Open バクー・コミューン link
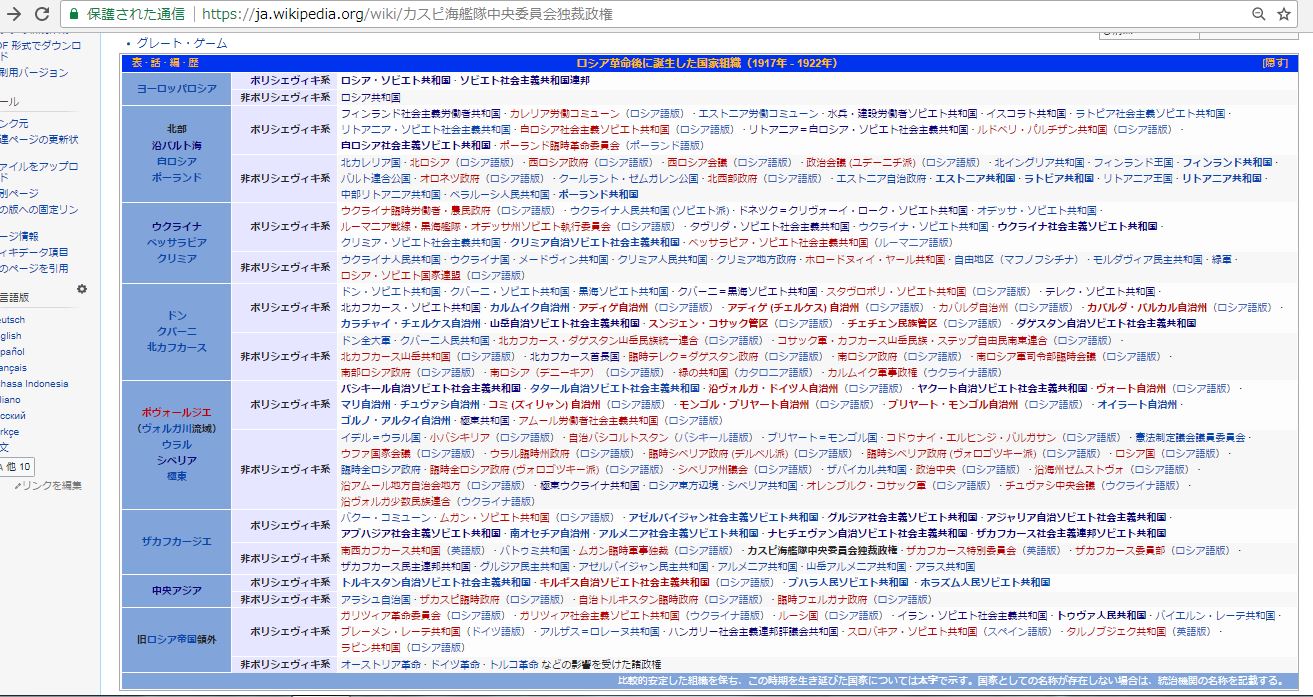 click(384, 517)
